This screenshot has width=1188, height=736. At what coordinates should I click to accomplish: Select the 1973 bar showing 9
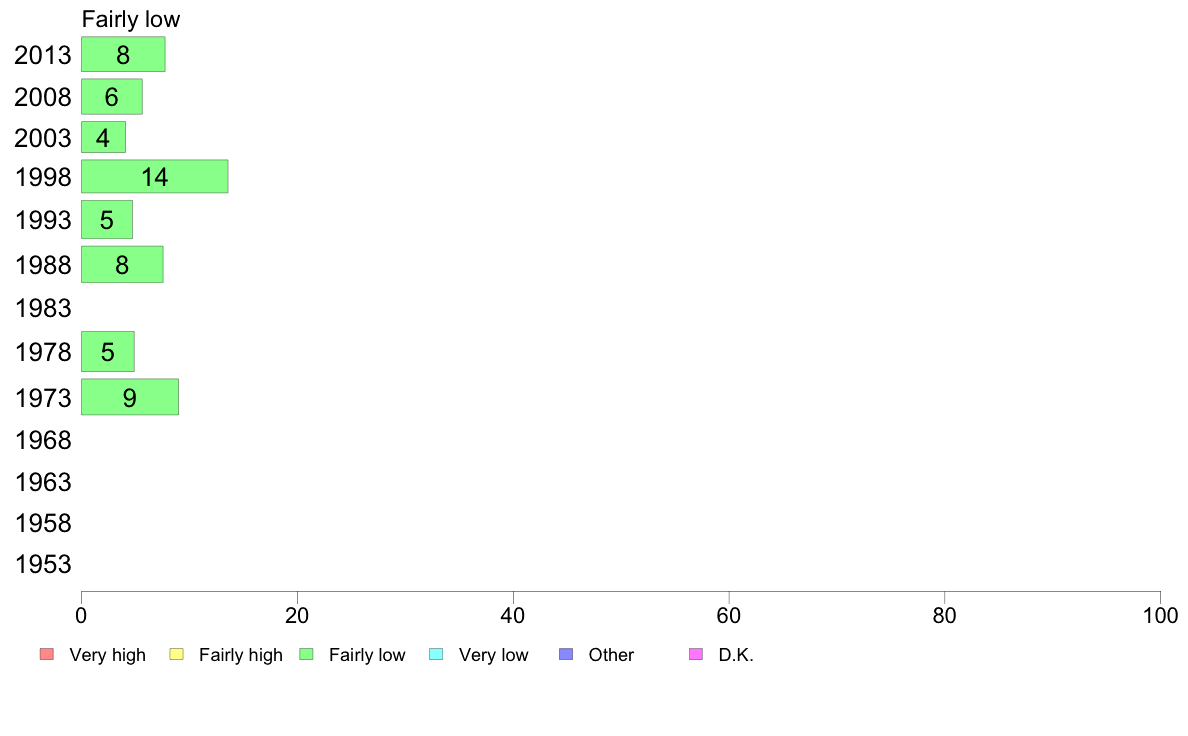point(130,397)
